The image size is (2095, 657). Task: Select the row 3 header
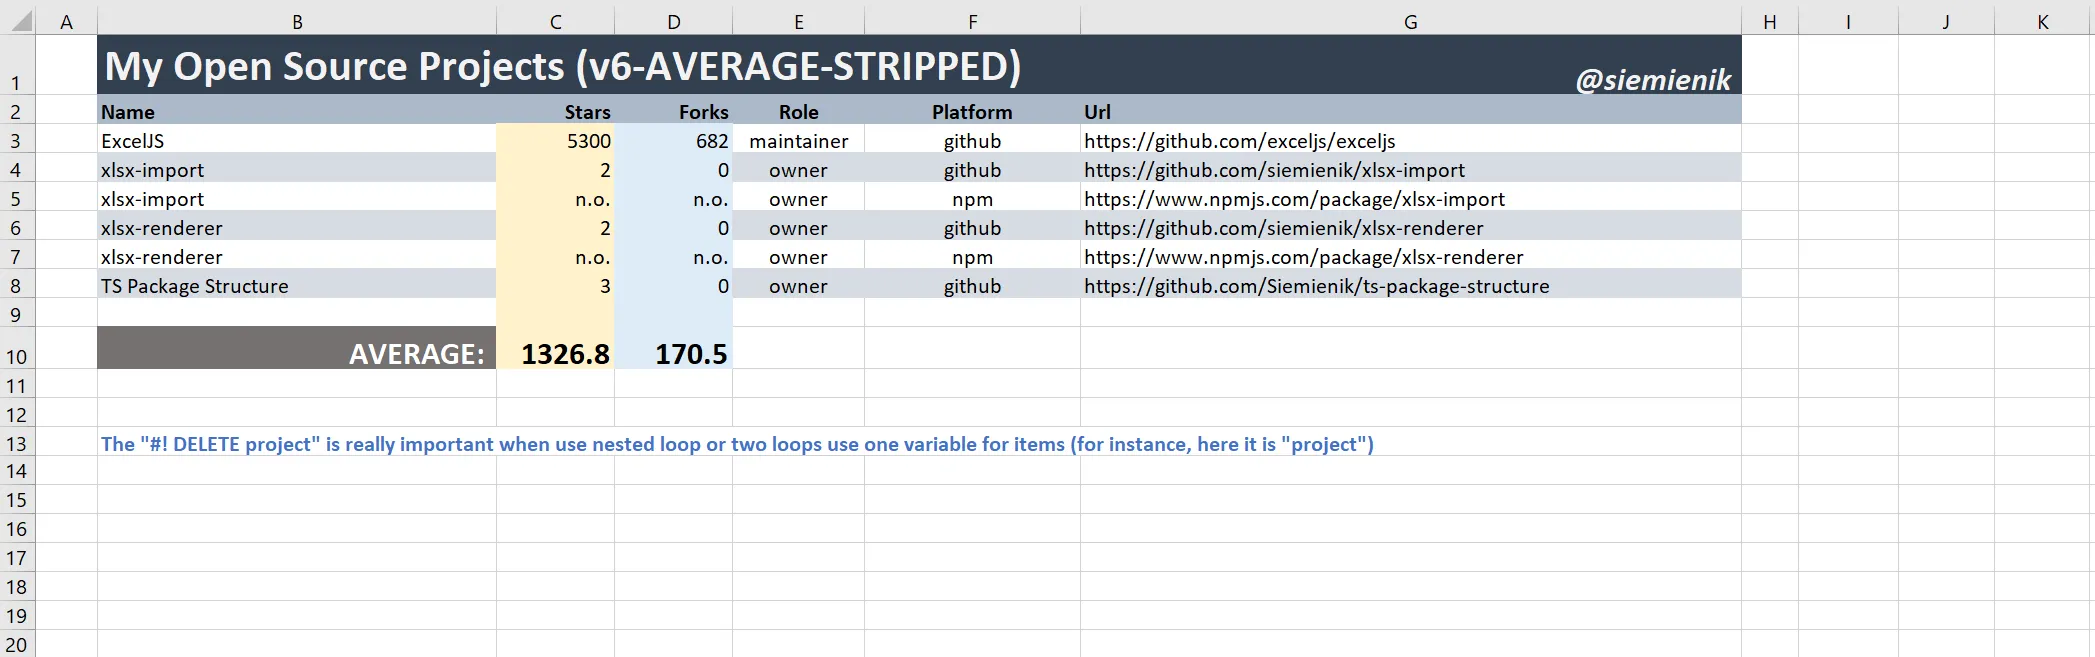(17, 141)
